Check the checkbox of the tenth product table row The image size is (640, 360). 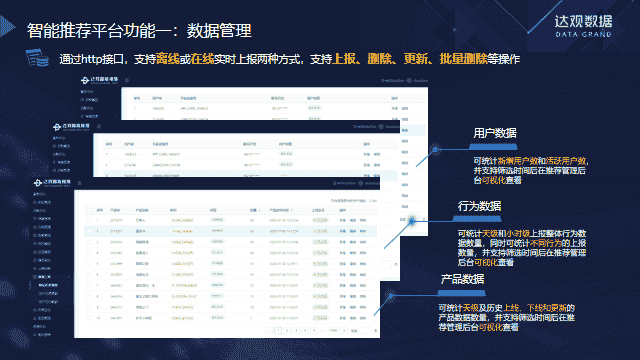point(89,318)
